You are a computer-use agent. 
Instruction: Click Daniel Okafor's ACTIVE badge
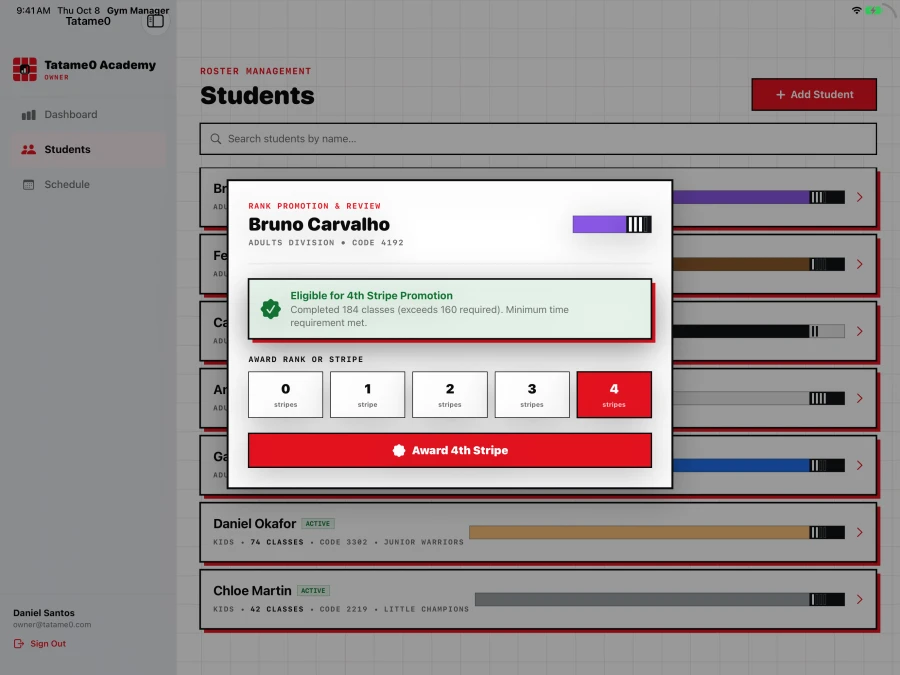318,523
